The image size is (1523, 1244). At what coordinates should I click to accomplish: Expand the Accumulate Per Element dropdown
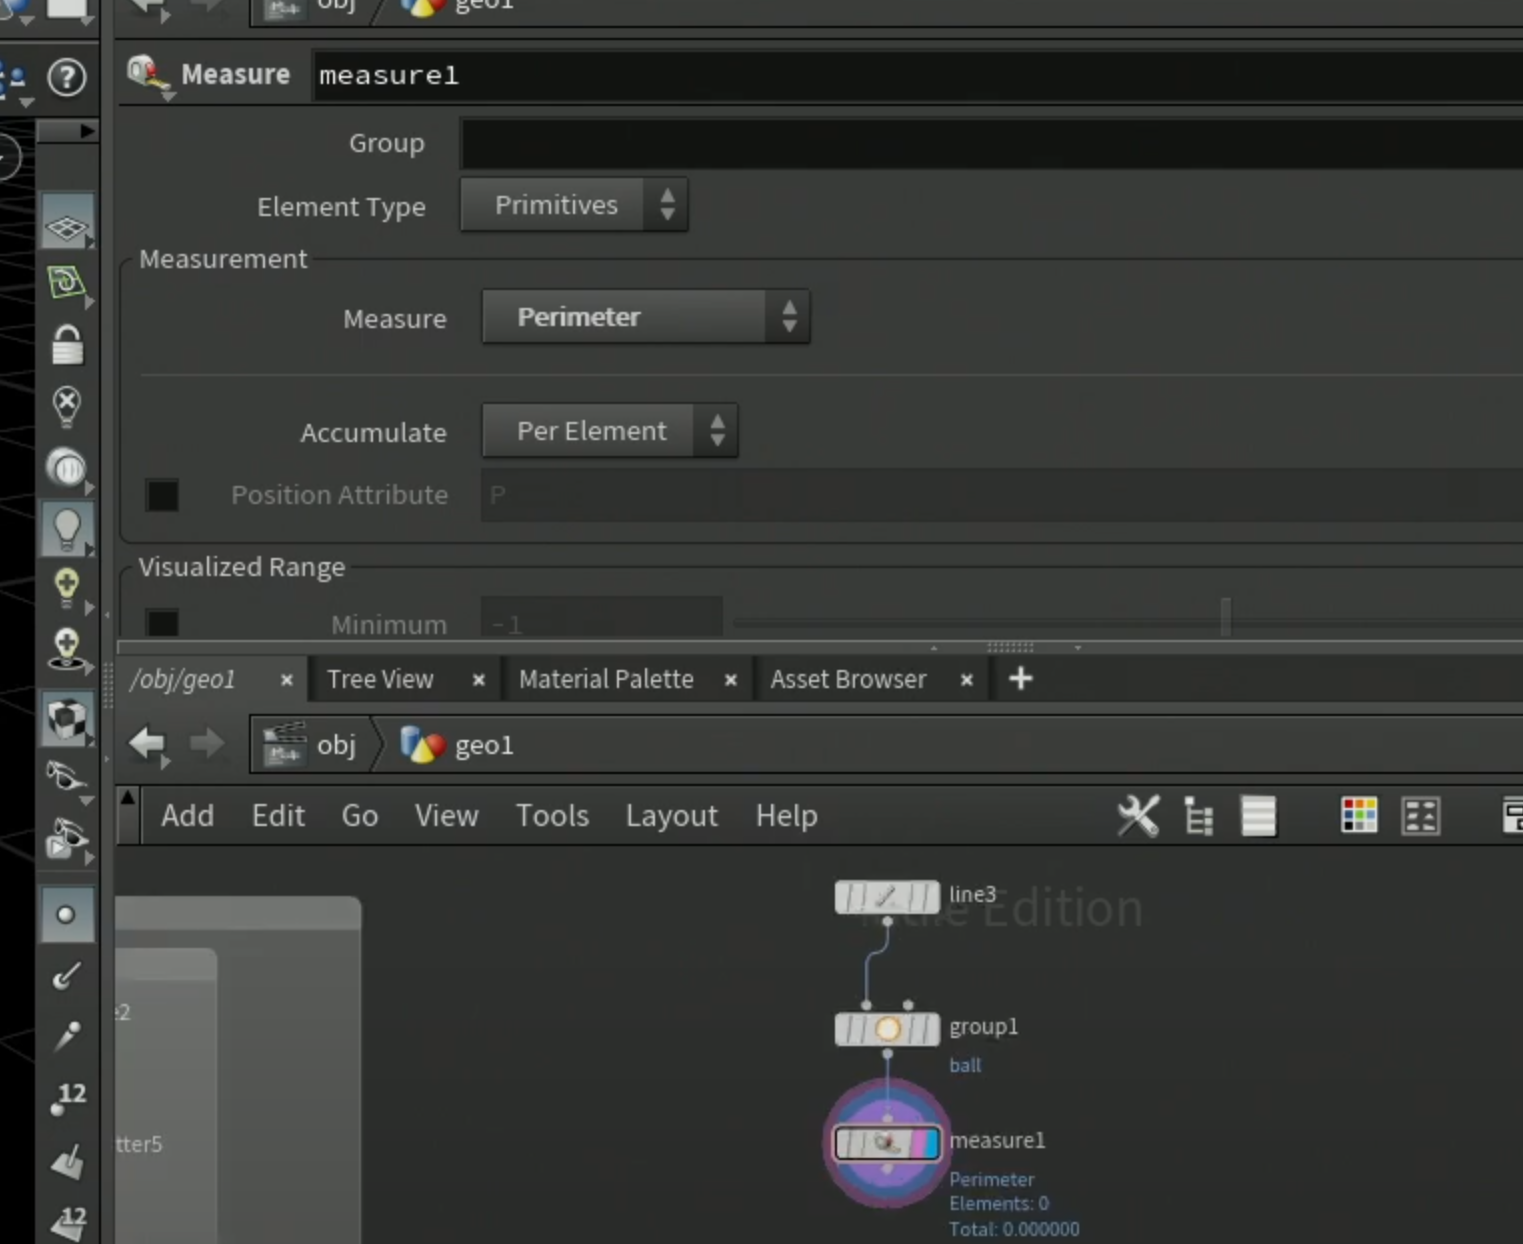coord(610,431)
